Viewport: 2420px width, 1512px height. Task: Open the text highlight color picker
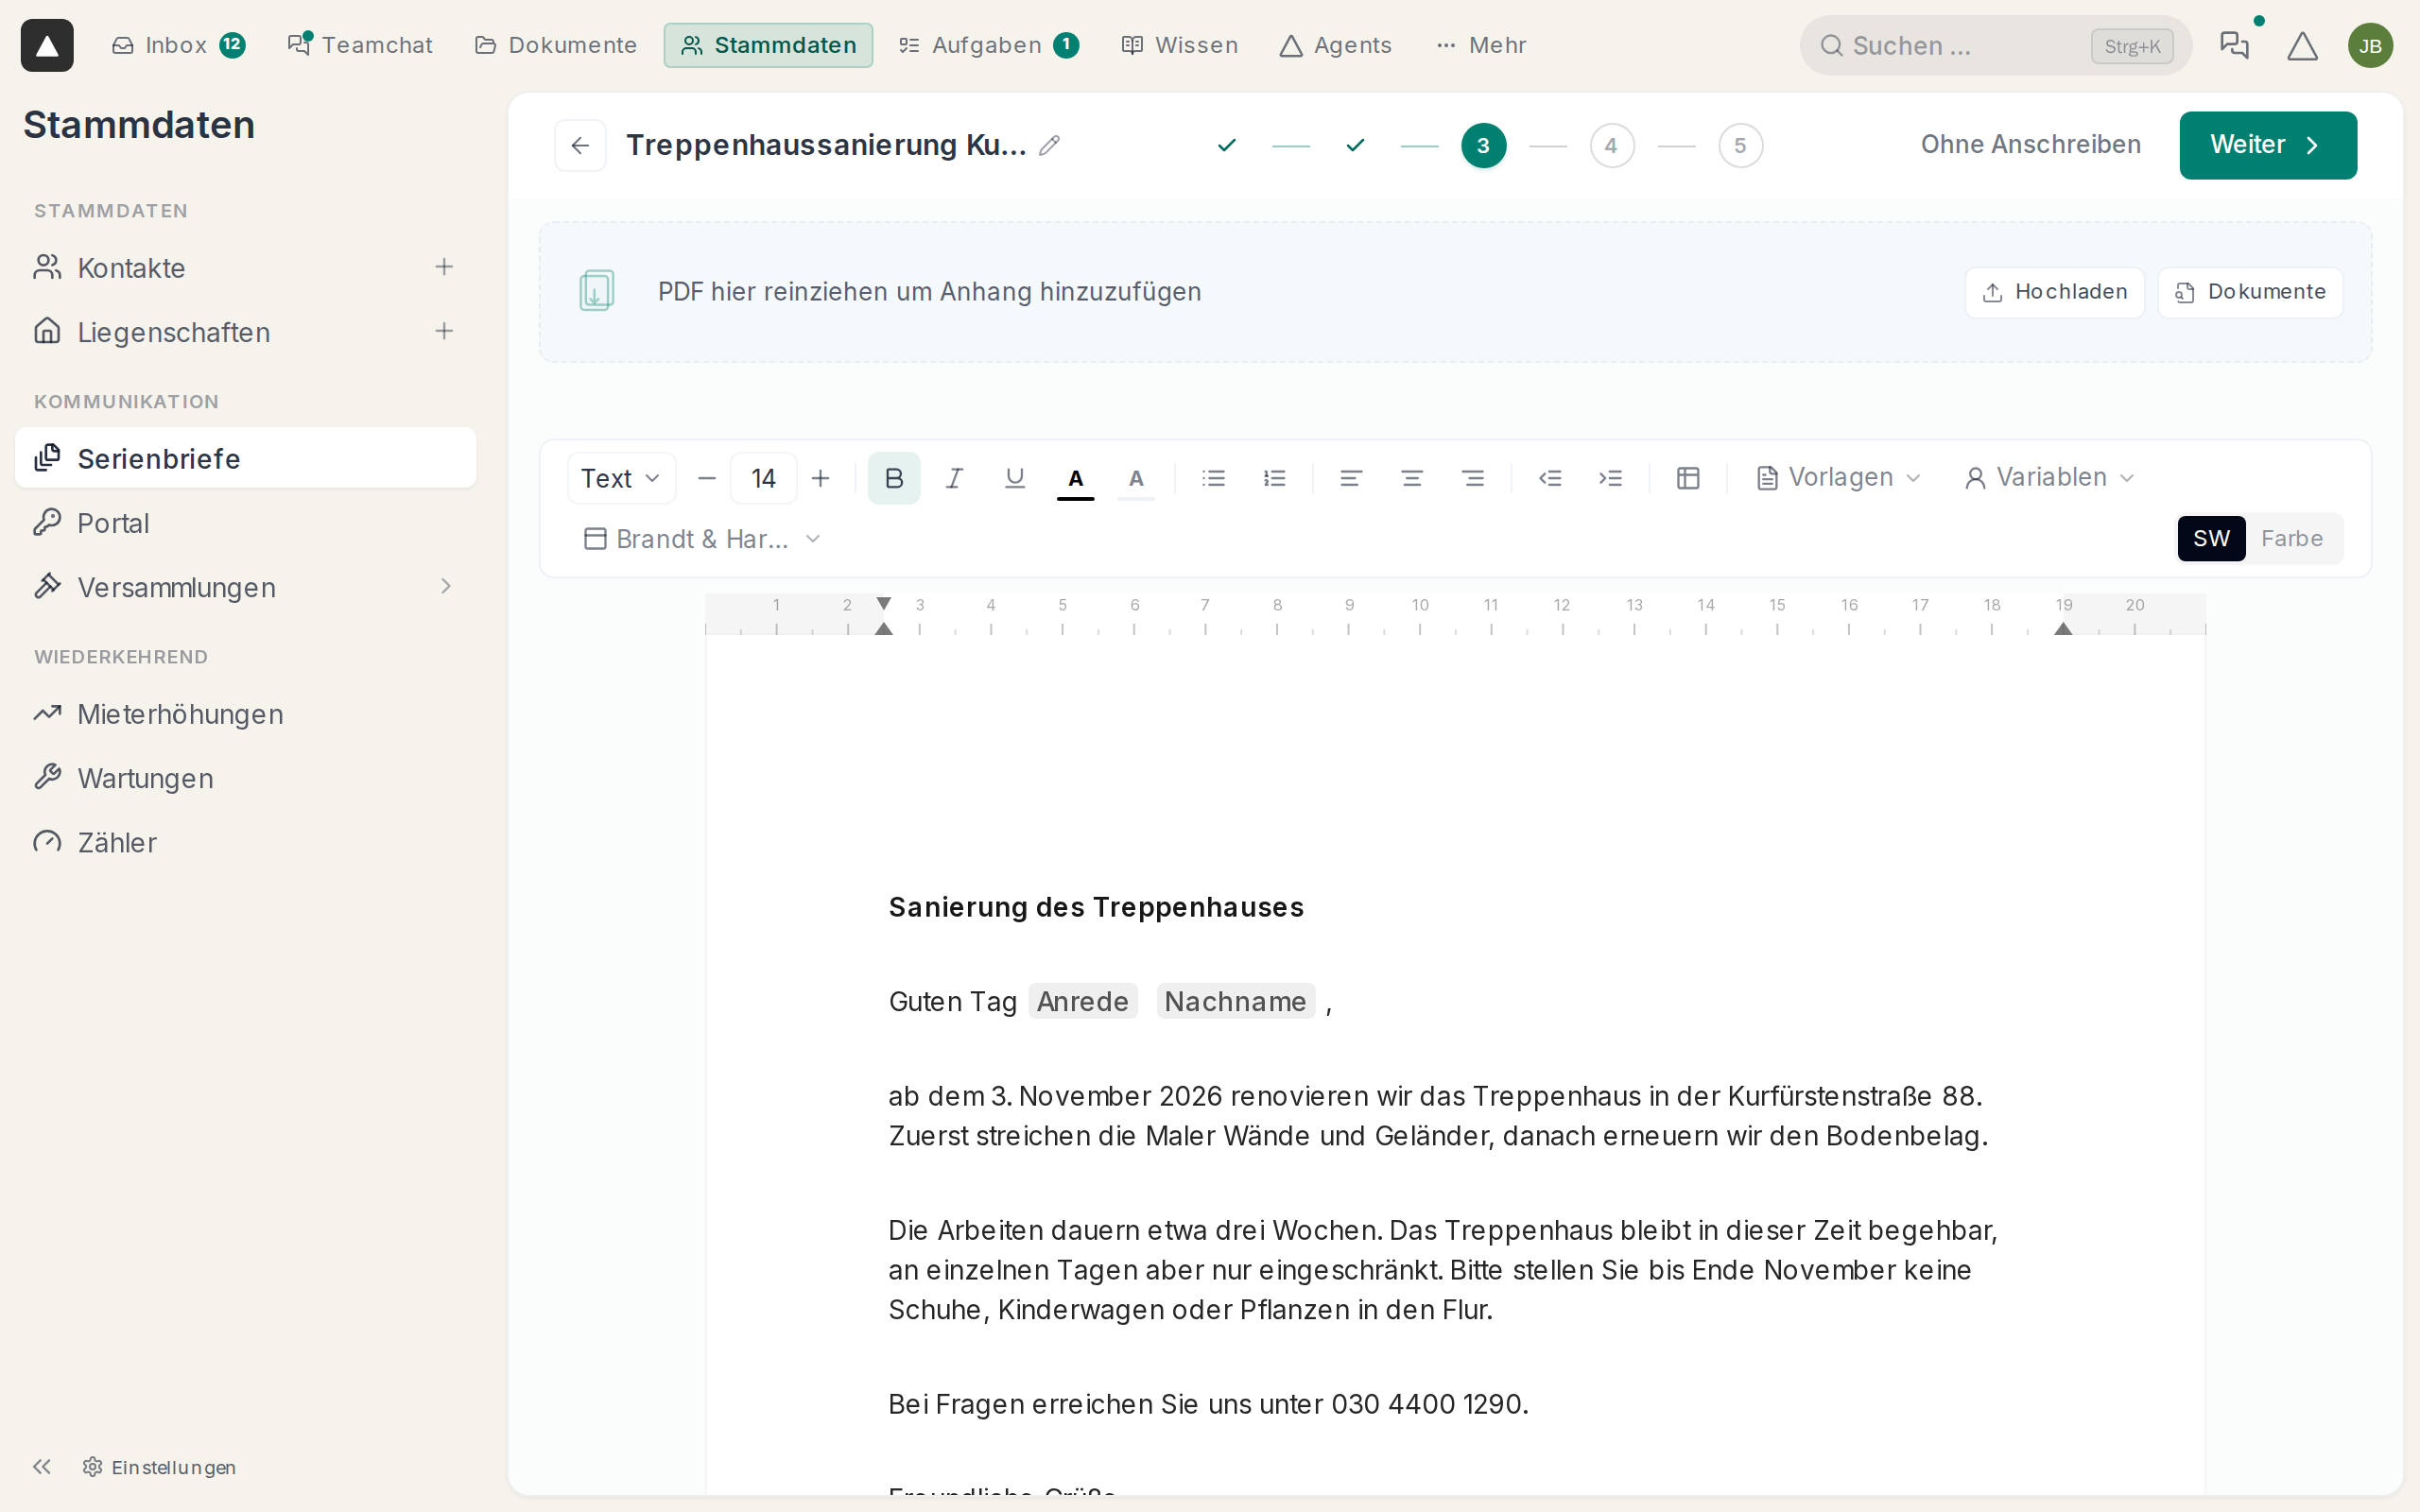[1136, 478]
